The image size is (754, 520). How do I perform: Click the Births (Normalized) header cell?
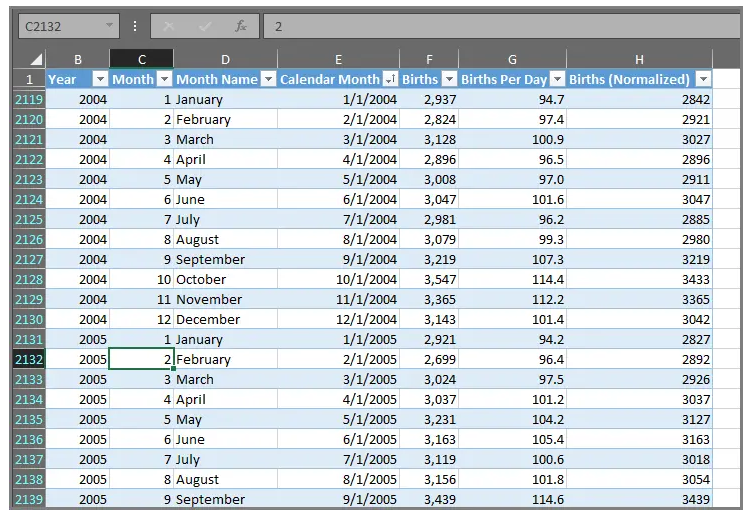click(x=640, y=79)
